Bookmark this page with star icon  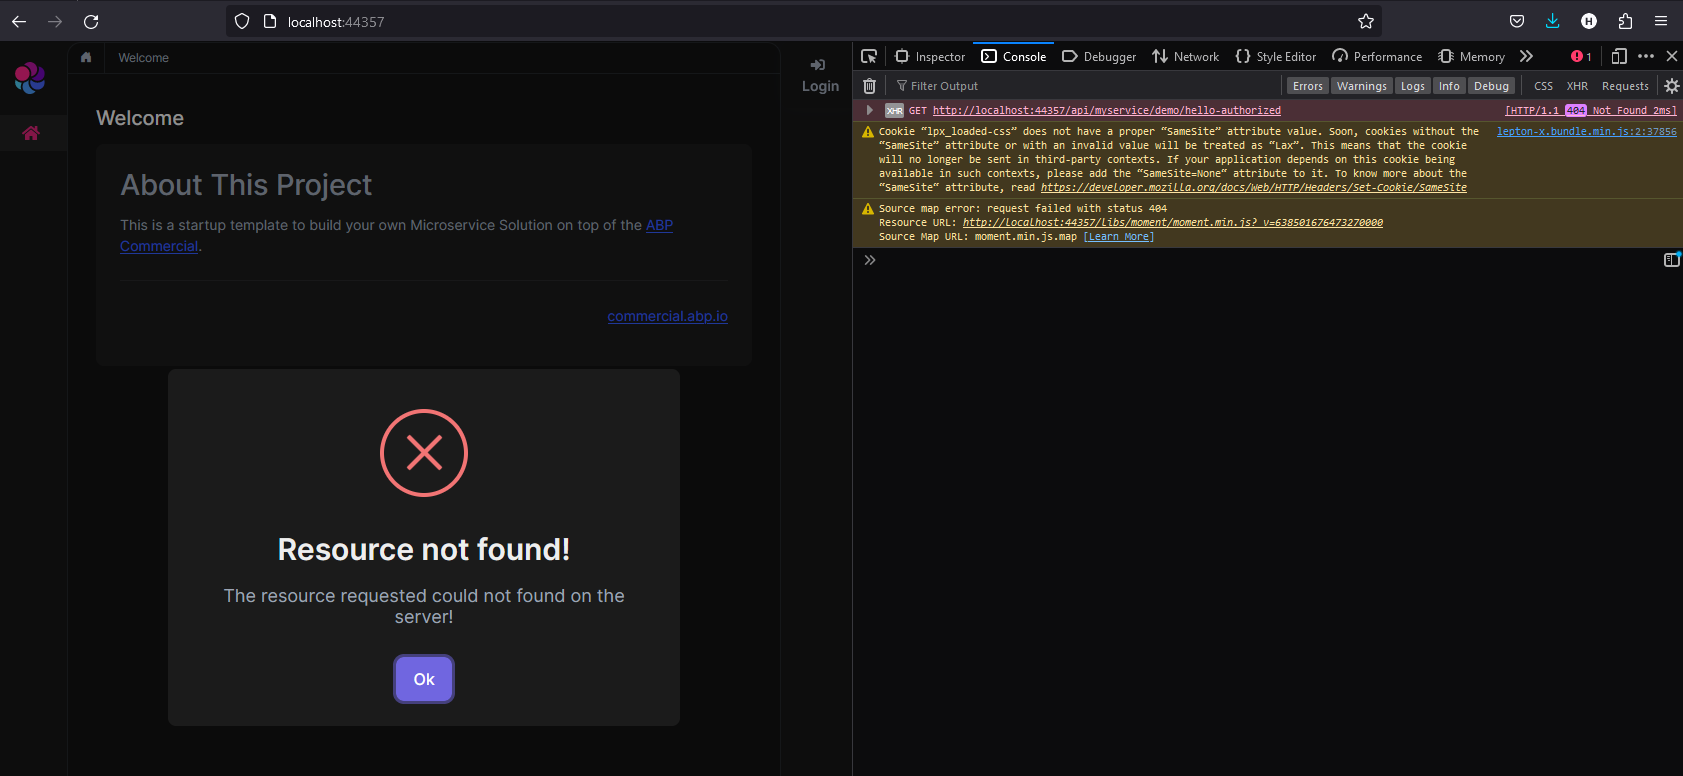[1366, 21]
